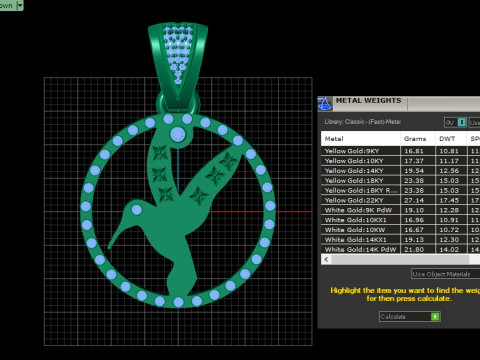
Task: Click the 27.14 grams value
Action: [414, 200]
